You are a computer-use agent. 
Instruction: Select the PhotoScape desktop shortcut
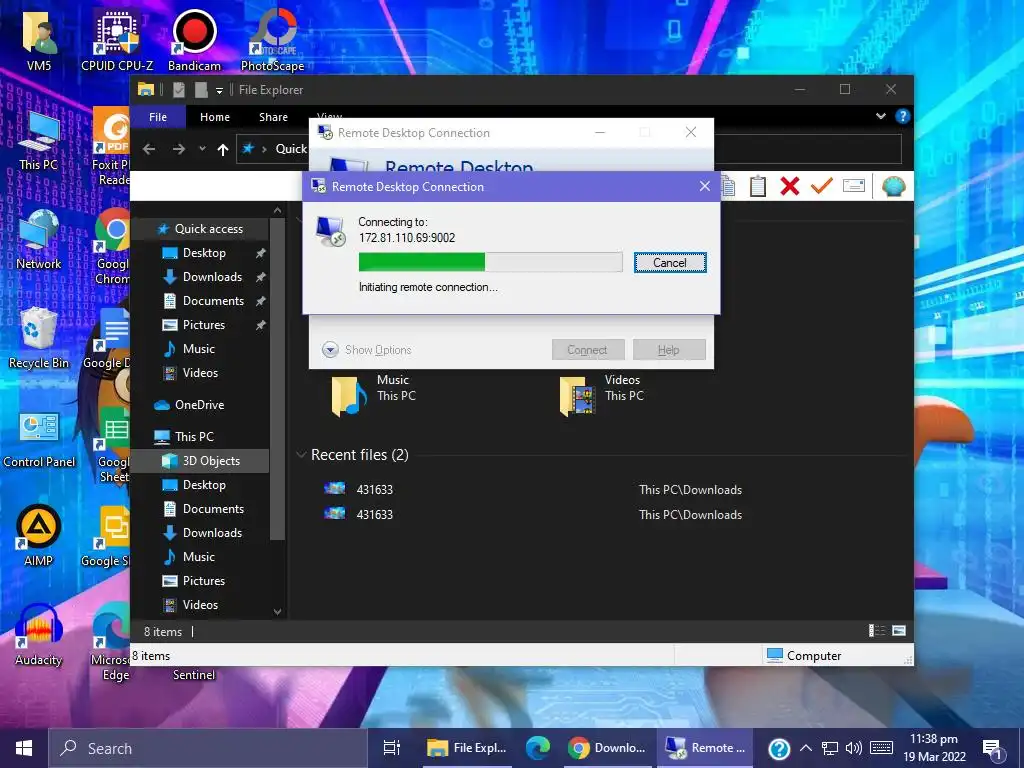272,40
